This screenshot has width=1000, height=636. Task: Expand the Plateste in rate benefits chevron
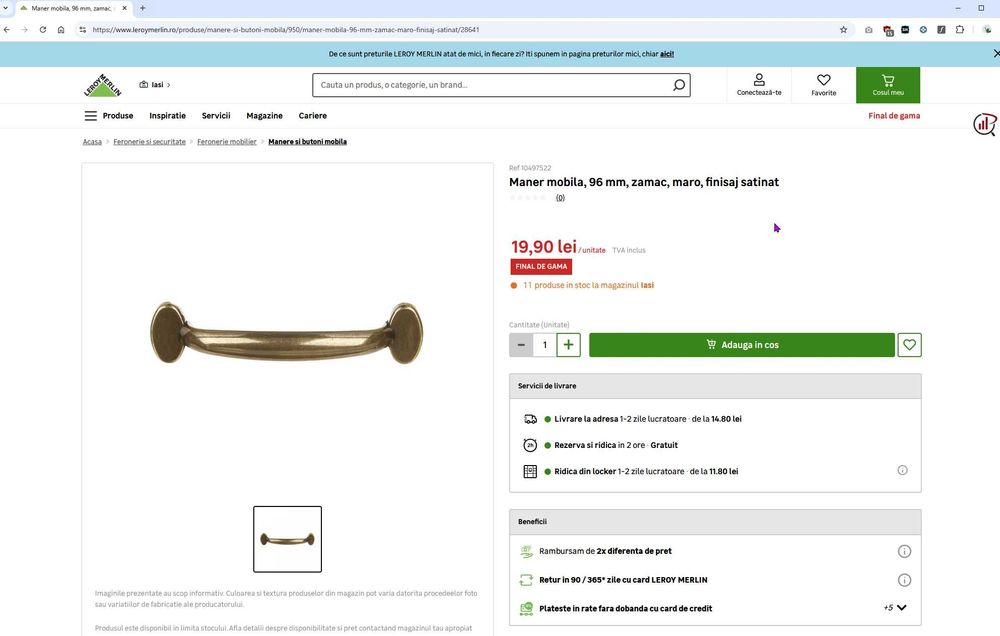point(901,608)
